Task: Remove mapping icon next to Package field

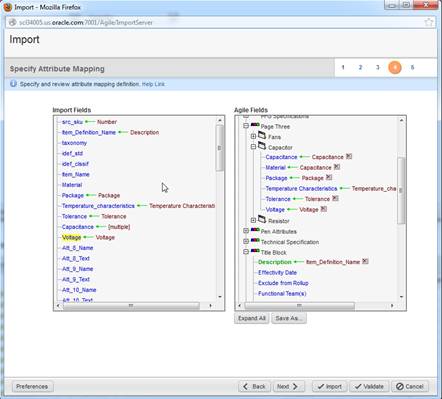Action: tap(329, 177)
